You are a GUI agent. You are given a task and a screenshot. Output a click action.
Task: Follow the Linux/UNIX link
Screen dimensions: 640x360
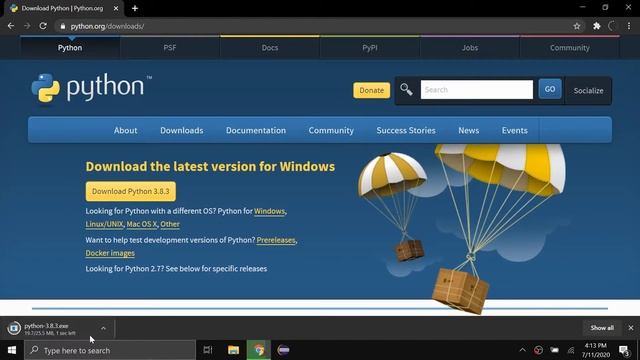pyautogui.click(x=104, y=224)
